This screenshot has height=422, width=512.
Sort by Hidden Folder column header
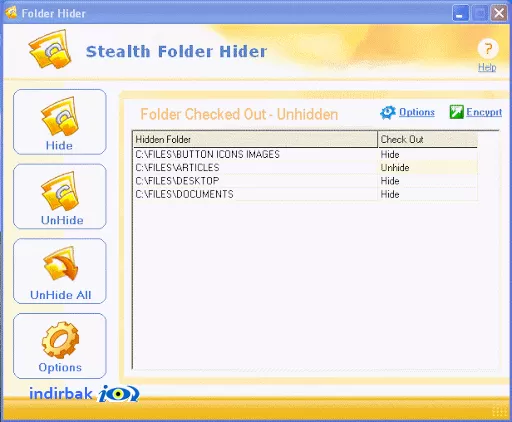point(255,139)
